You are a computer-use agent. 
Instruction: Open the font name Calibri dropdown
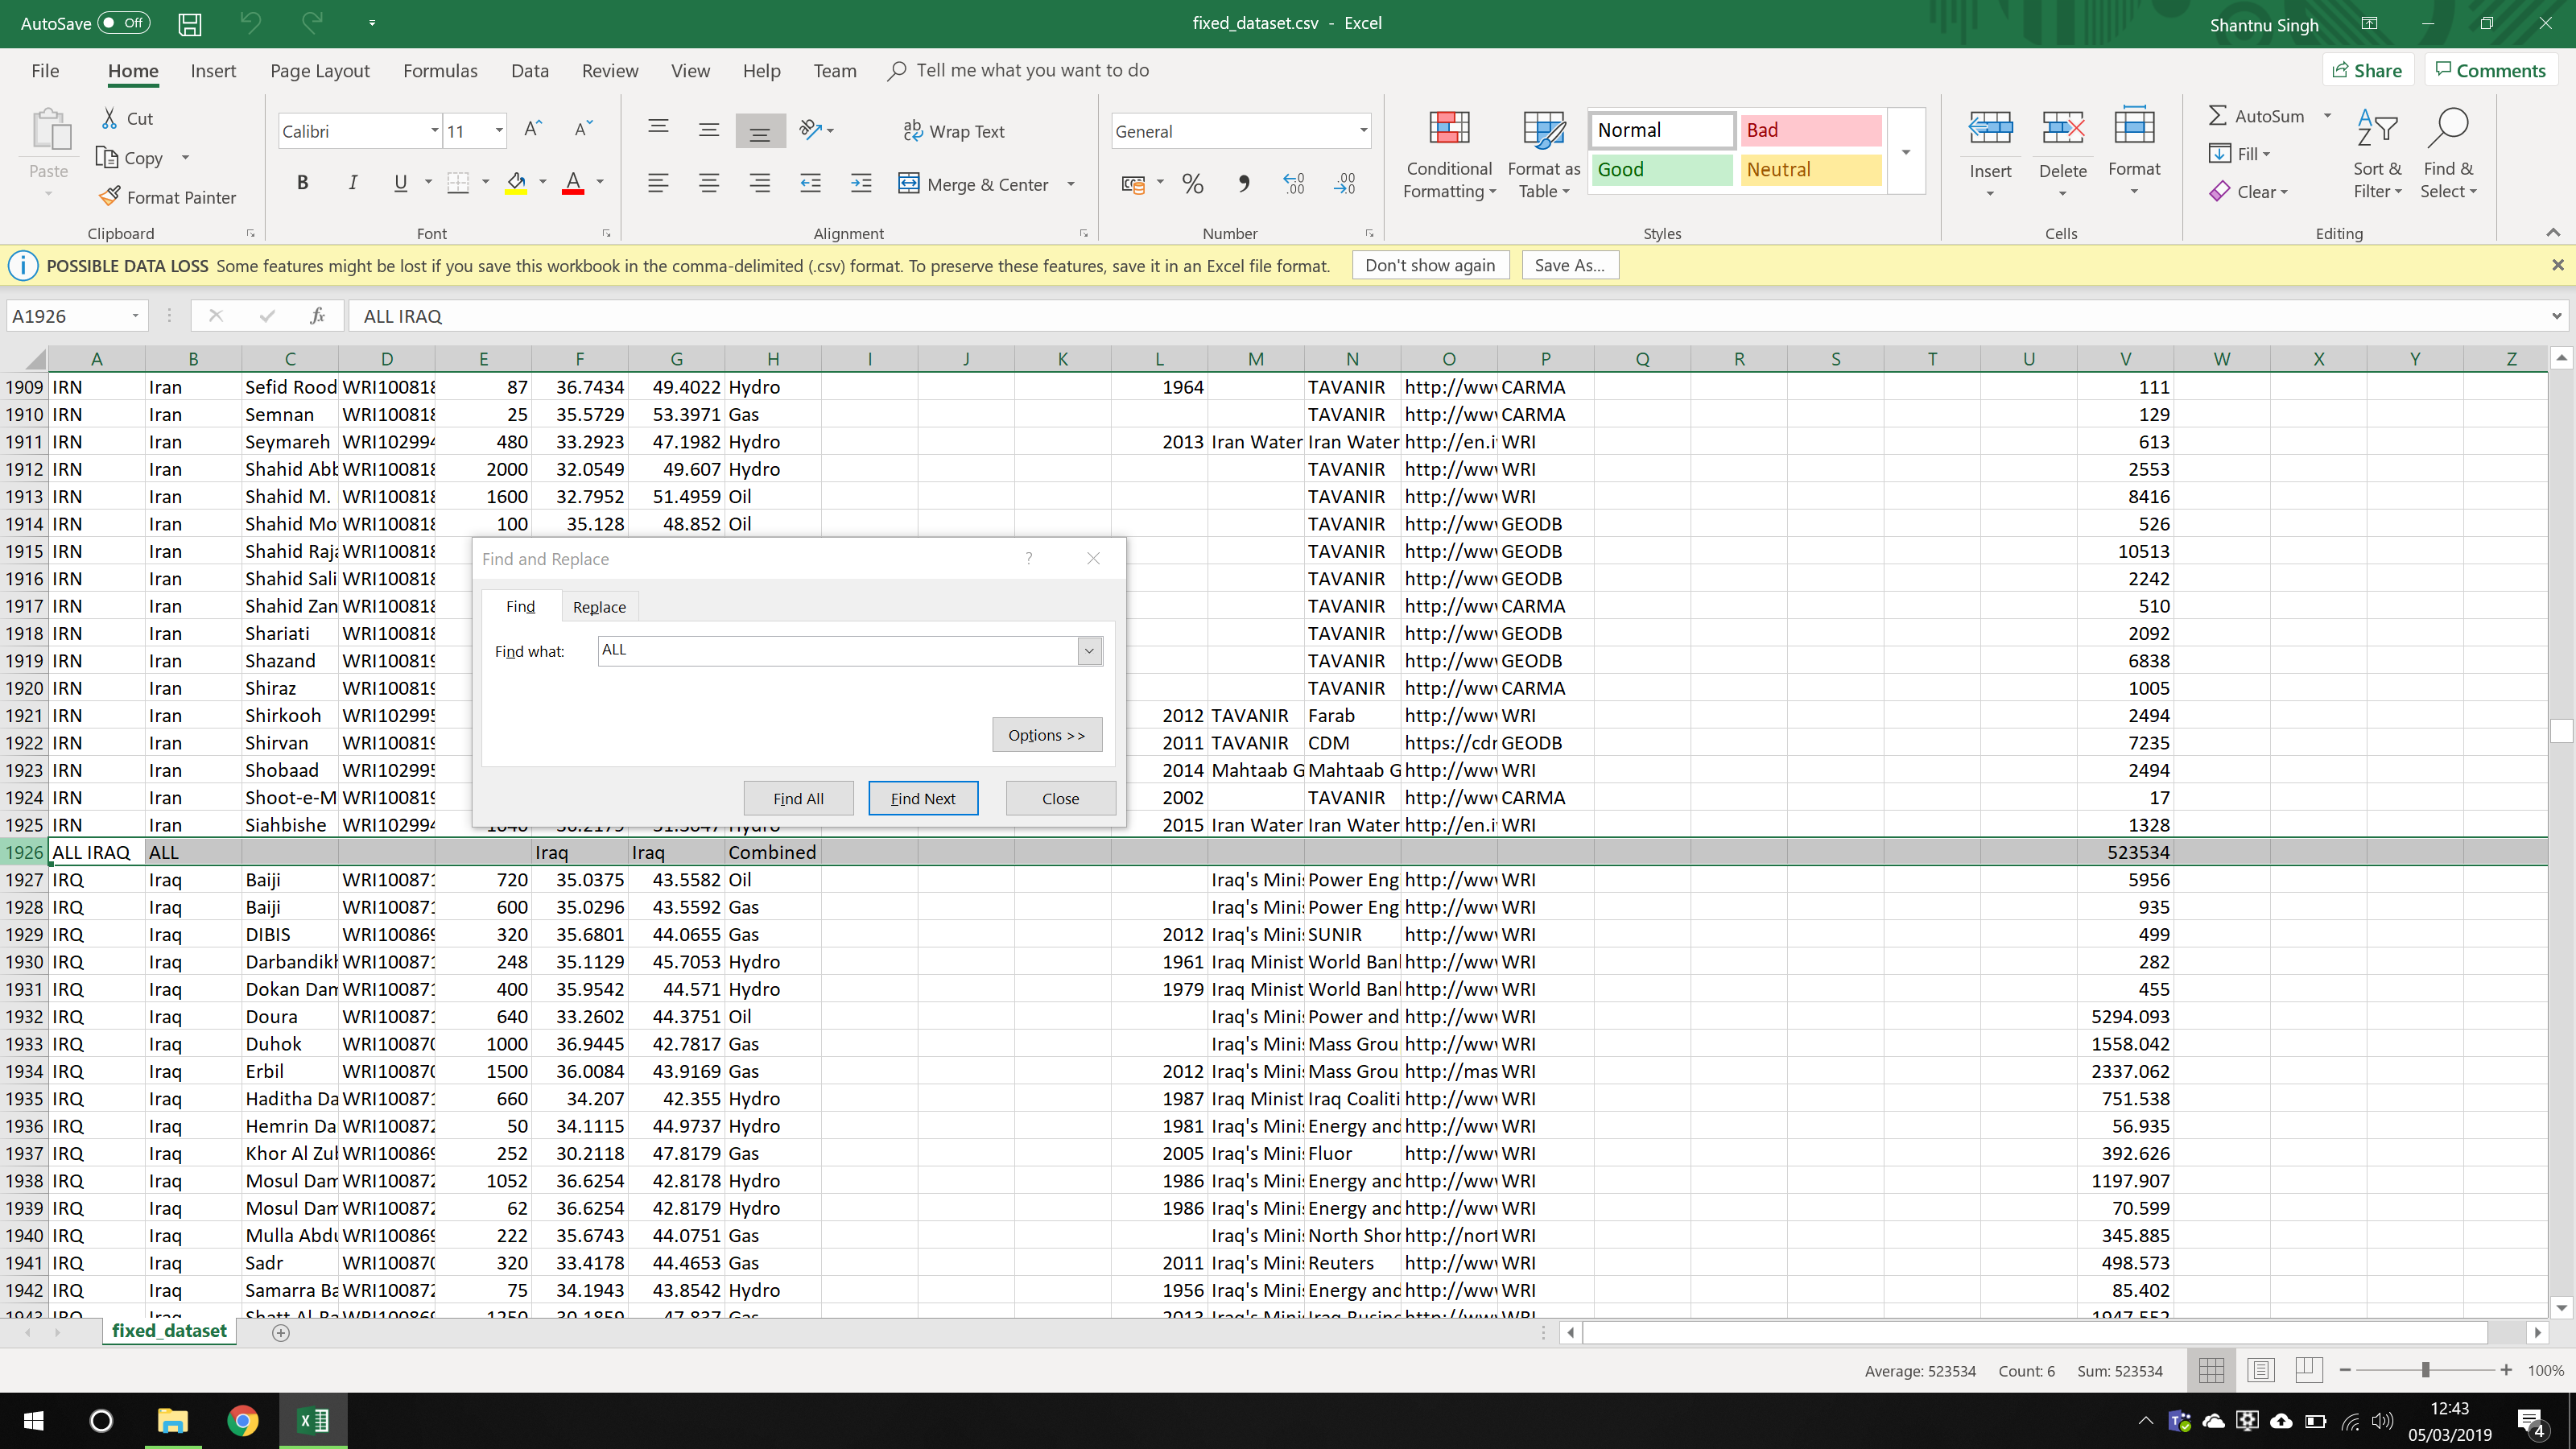click(434, 131)
